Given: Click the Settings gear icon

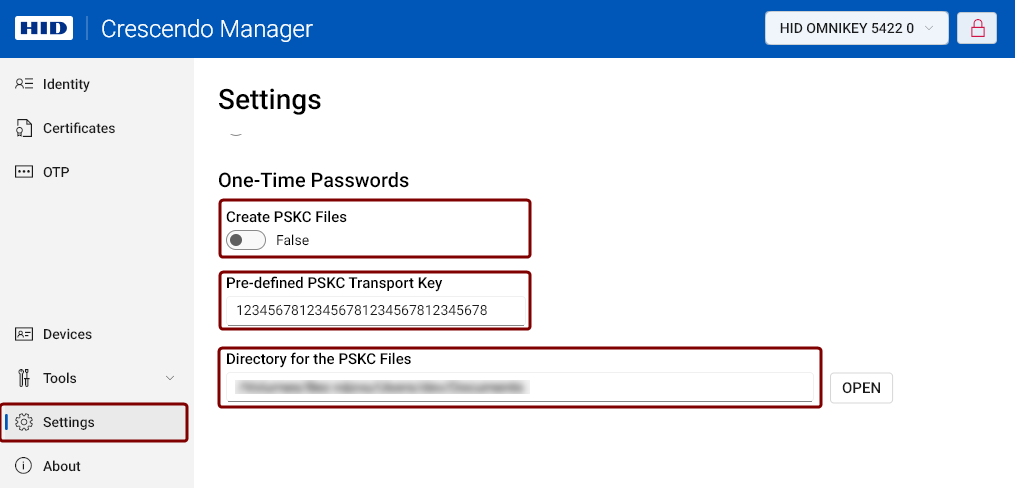Looking at the screenshot, I should point(24,422).
